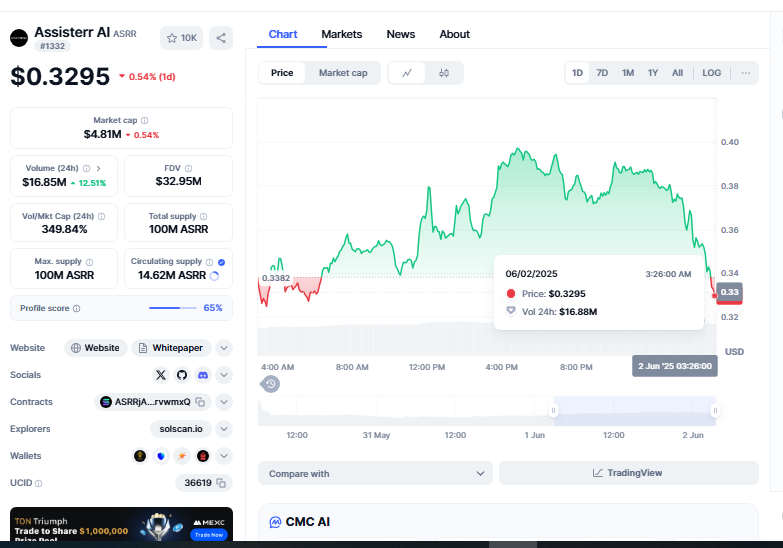Viewport: 783px width, 548px height.
Task: Show FDV info icon
Action: (188, 168)
